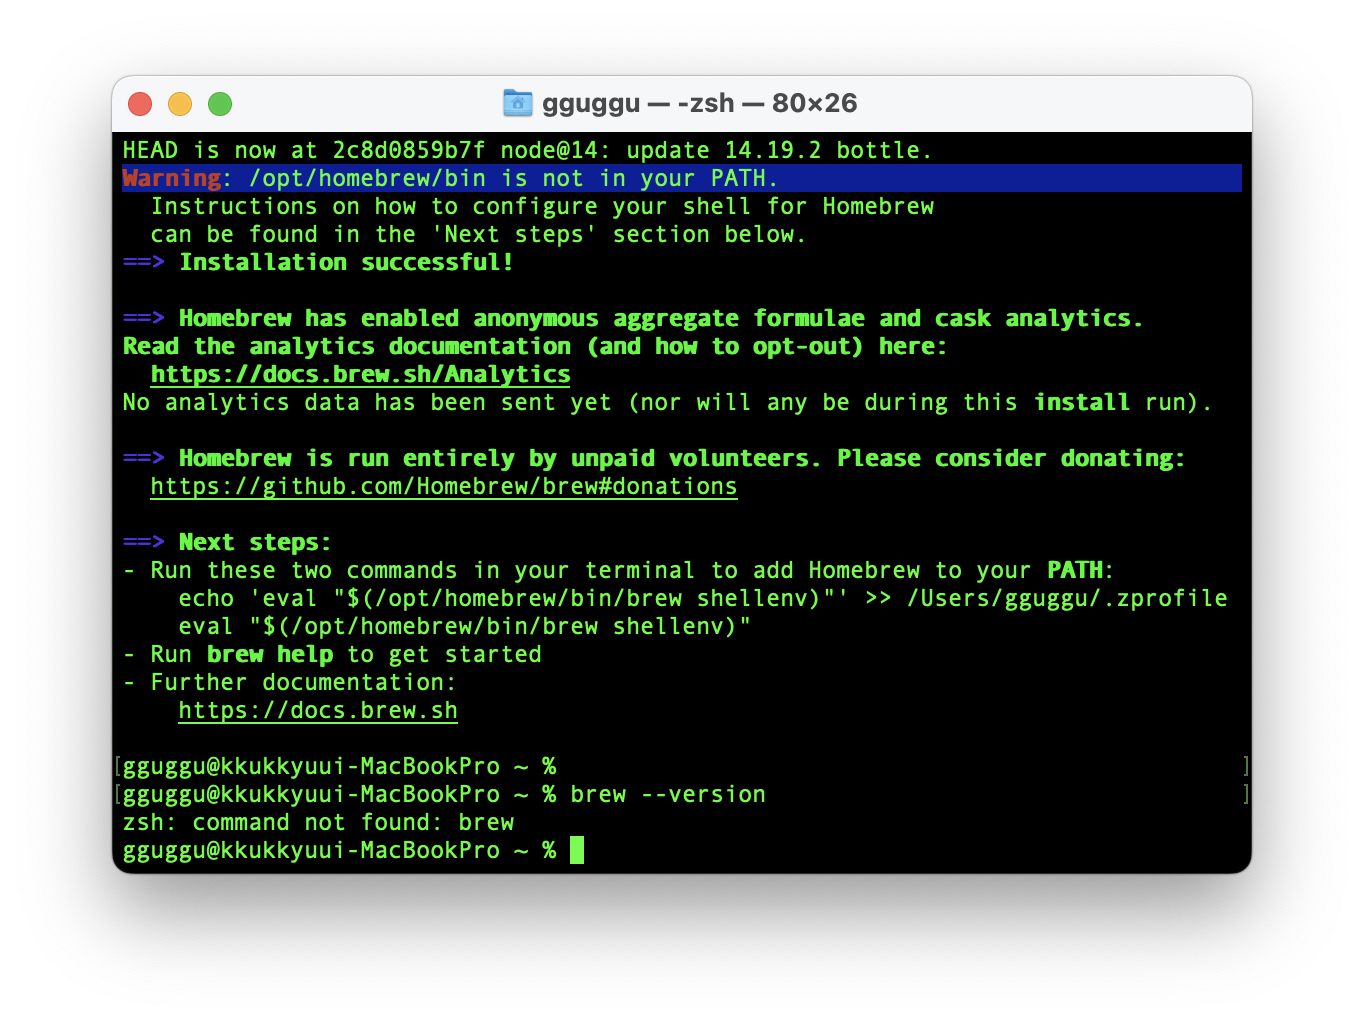Click 'Read the analytics documentation' line

pos(534,346)
